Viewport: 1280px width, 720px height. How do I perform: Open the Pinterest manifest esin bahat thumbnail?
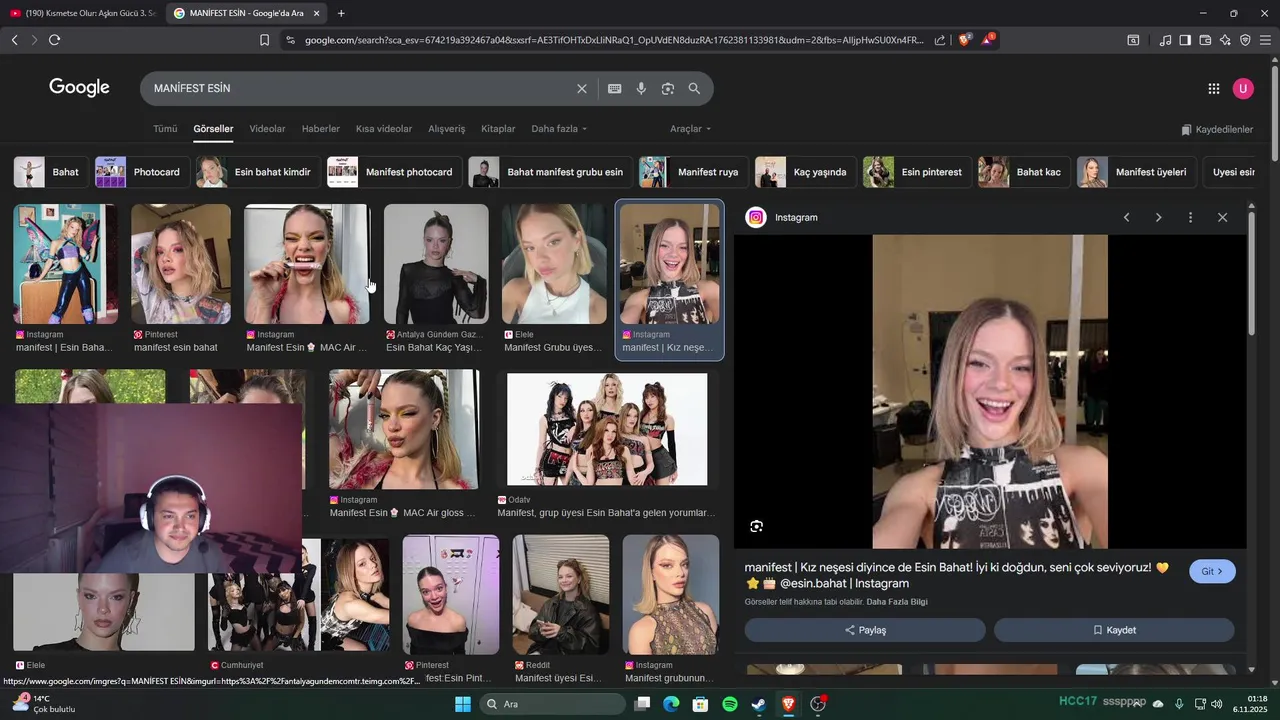pyautogui.click(x=181, y=264)
